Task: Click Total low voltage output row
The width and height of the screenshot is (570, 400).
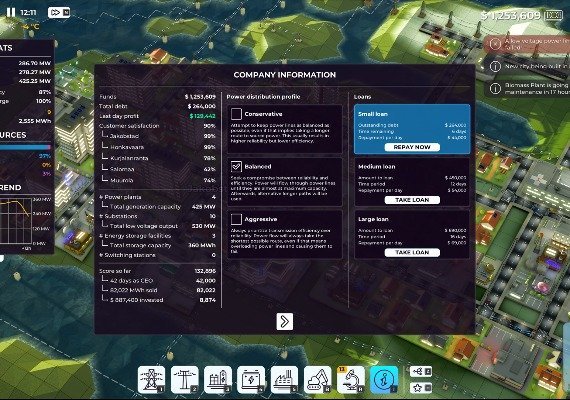Action: (158, 226)
